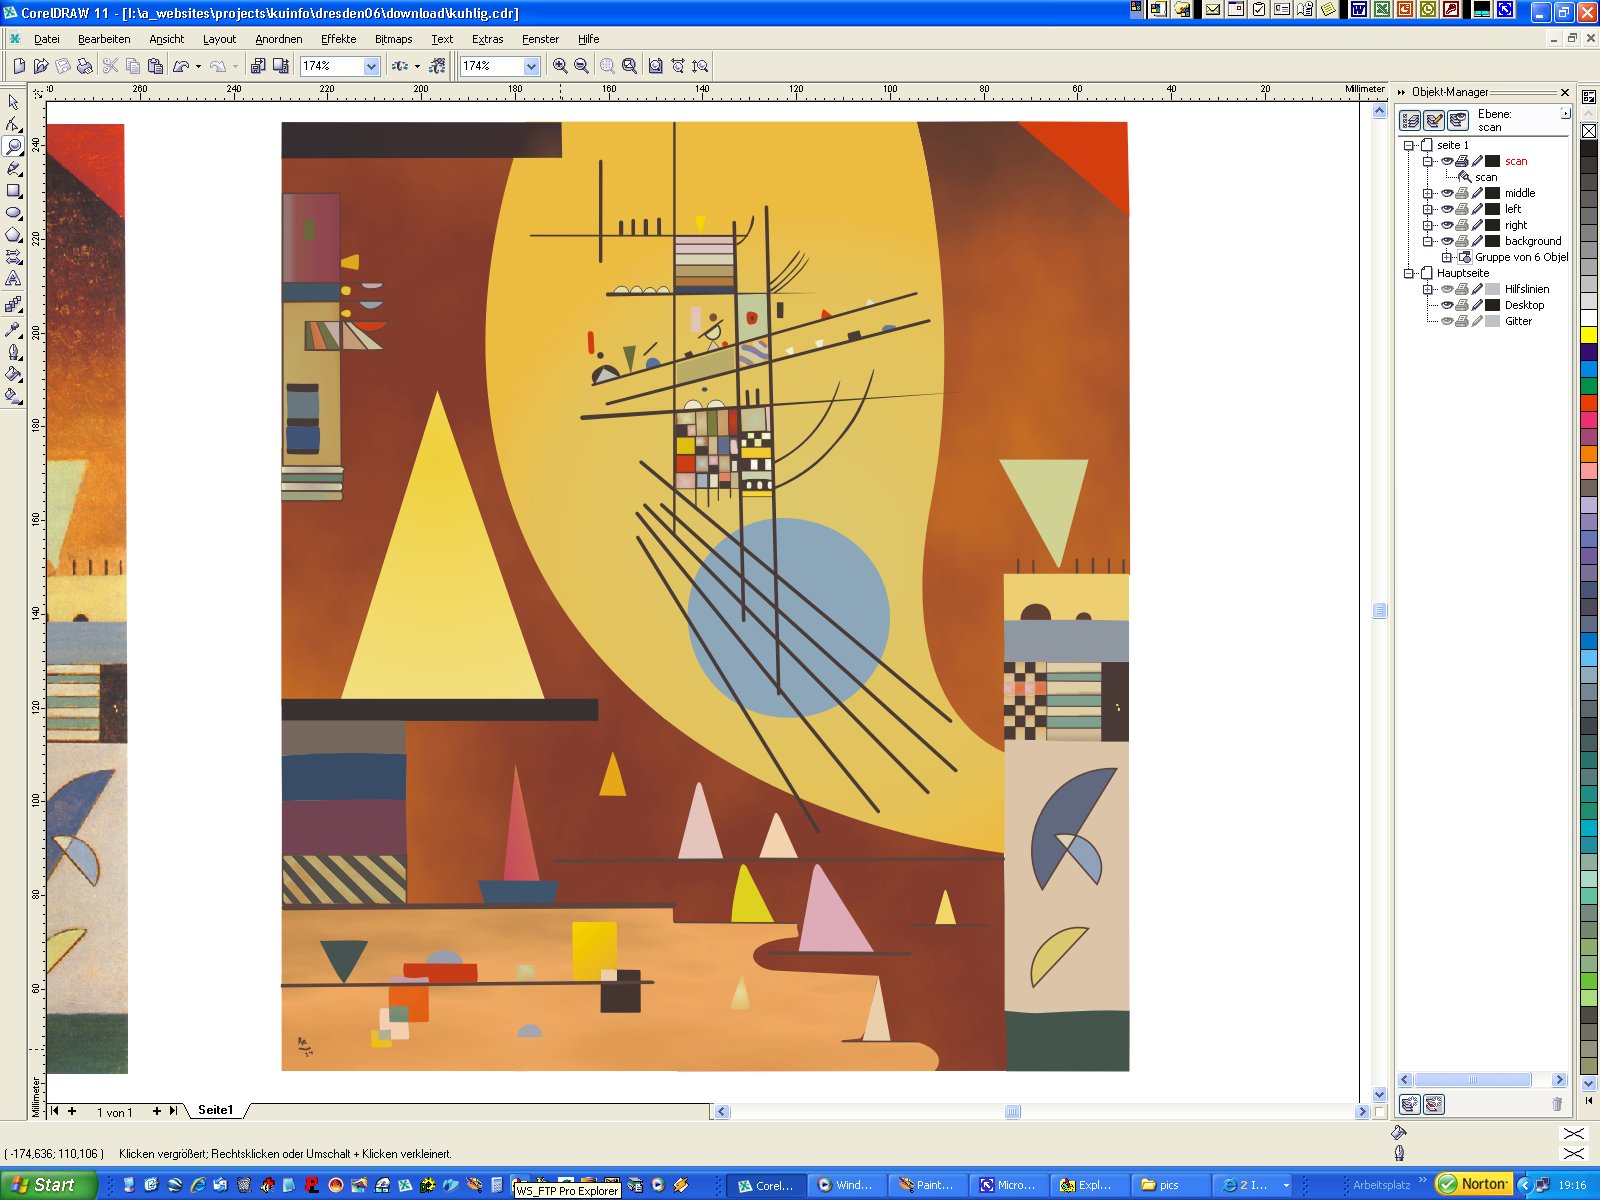Image resolution: width=1600 pixels, height=1200 pixels.
Task: Click the Open file icon
Action: 41,66
